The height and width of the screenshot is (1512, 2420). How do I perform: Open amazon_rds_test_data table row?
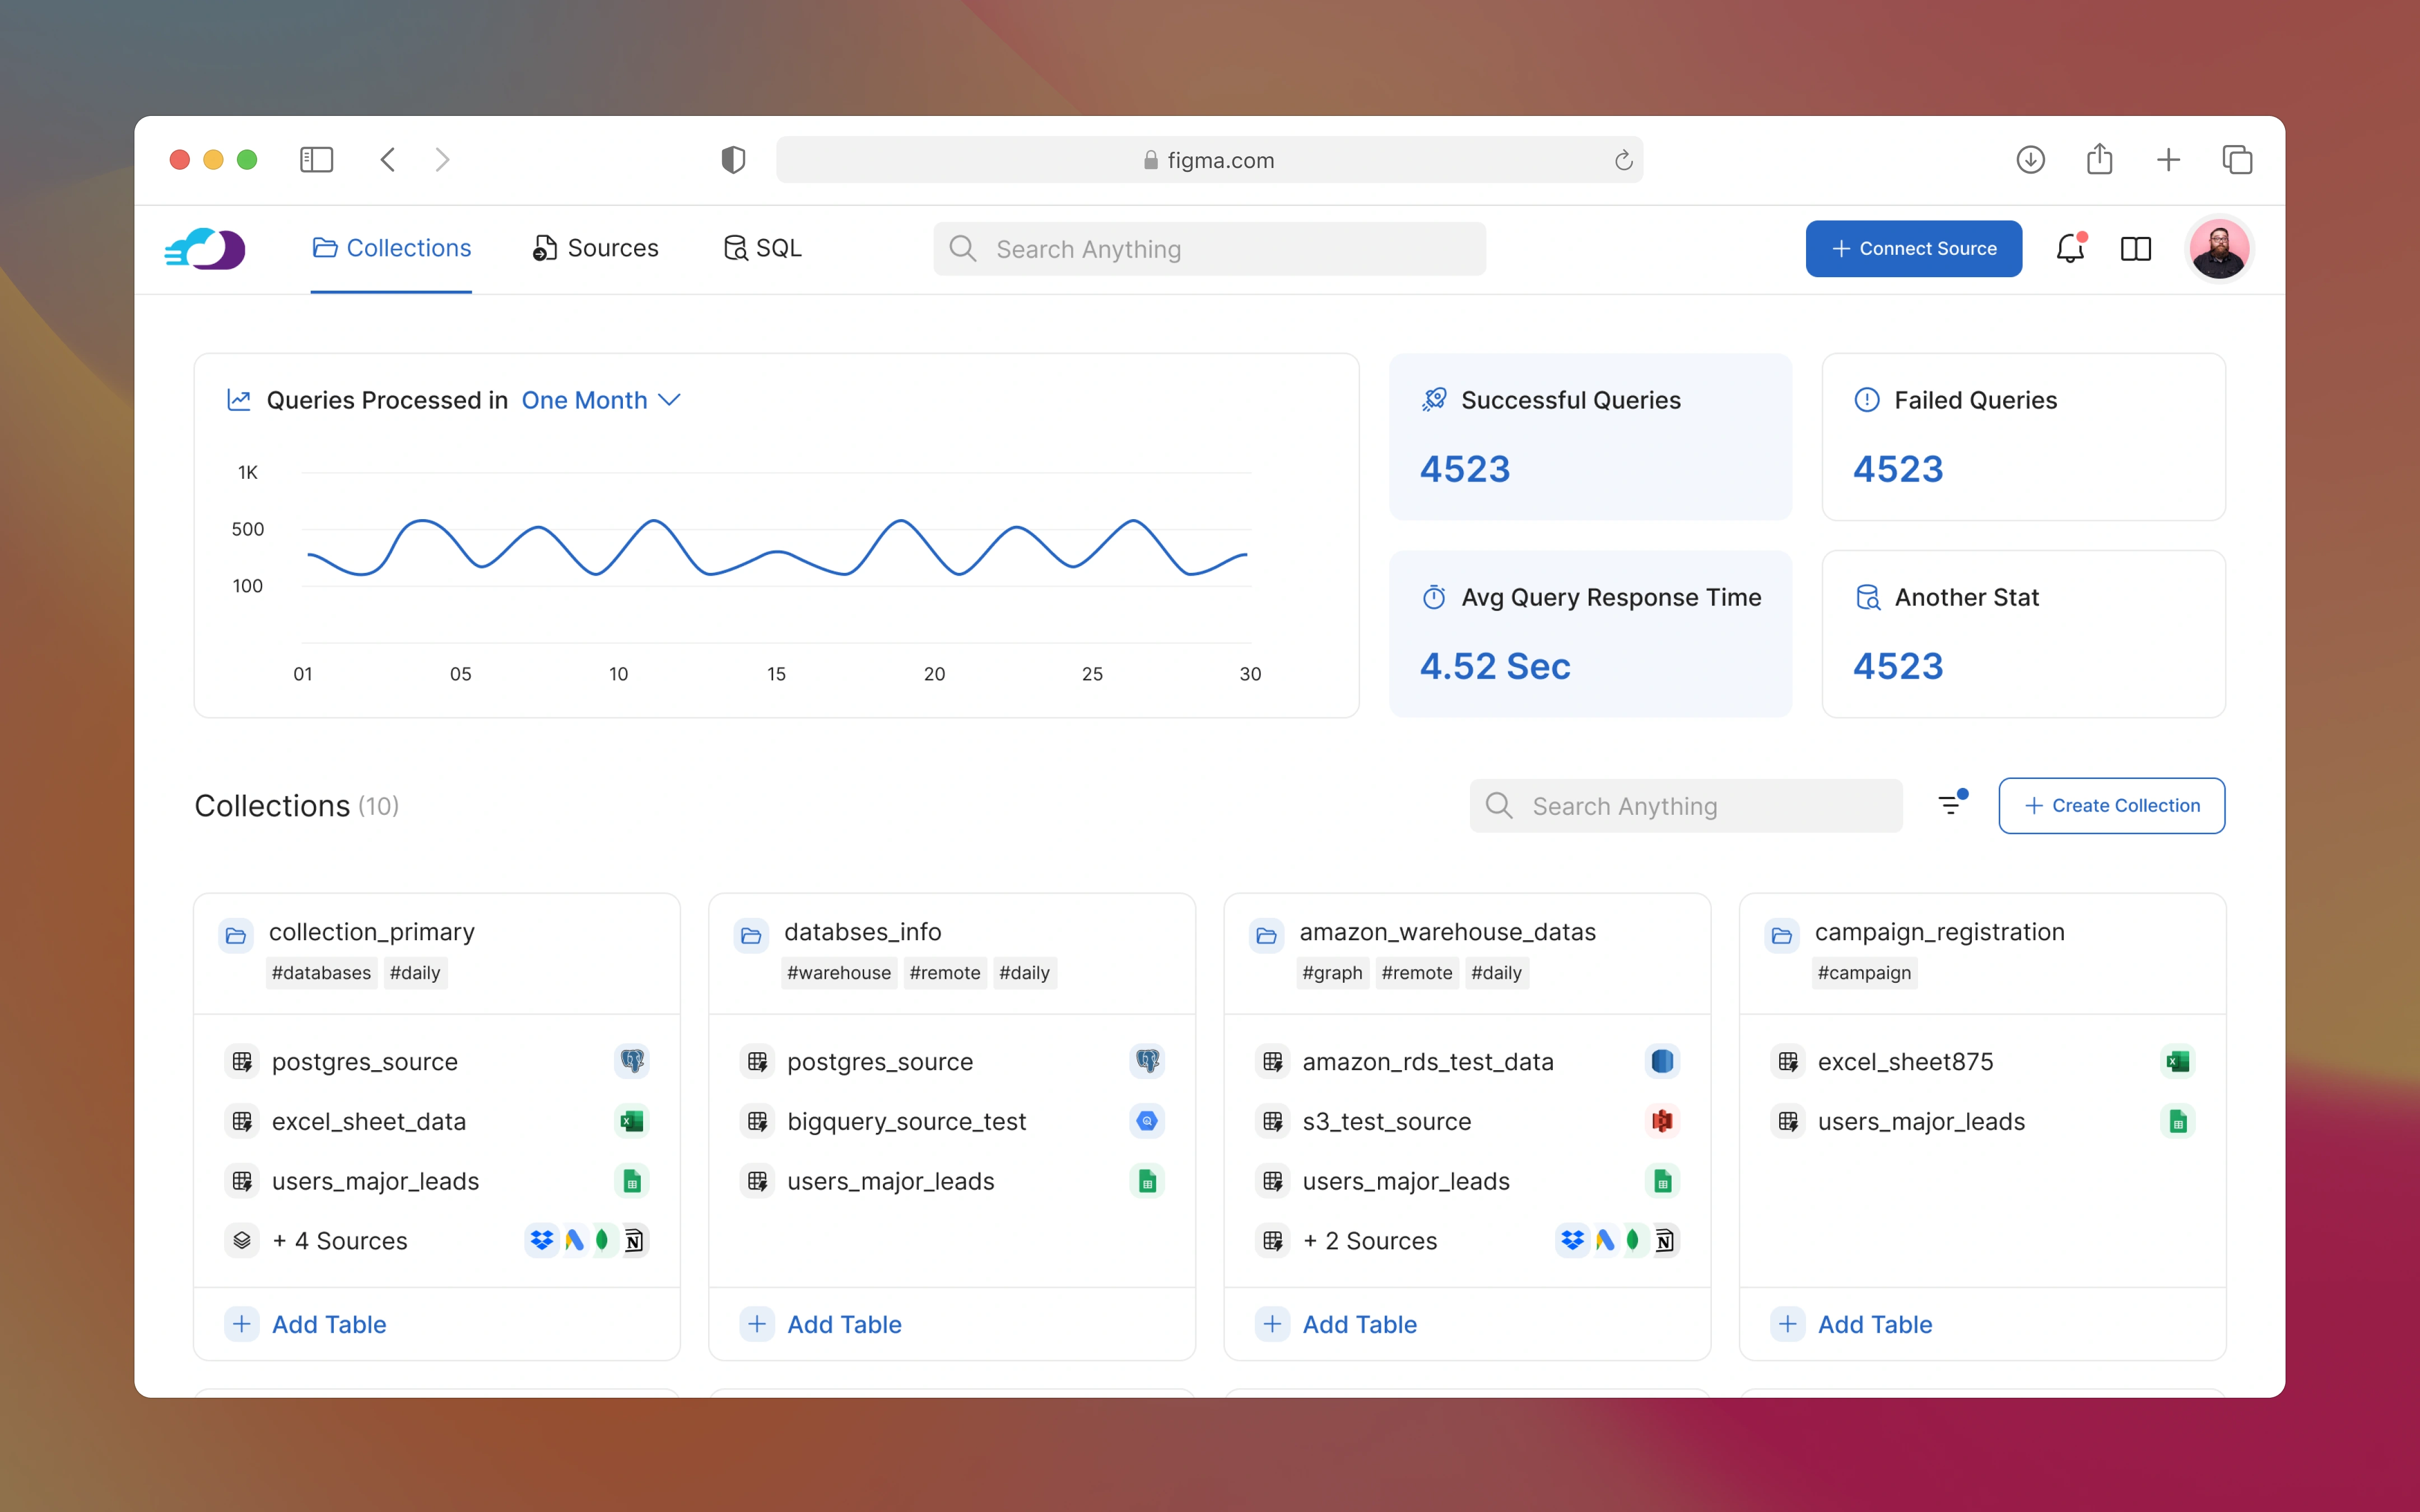1467,1061
